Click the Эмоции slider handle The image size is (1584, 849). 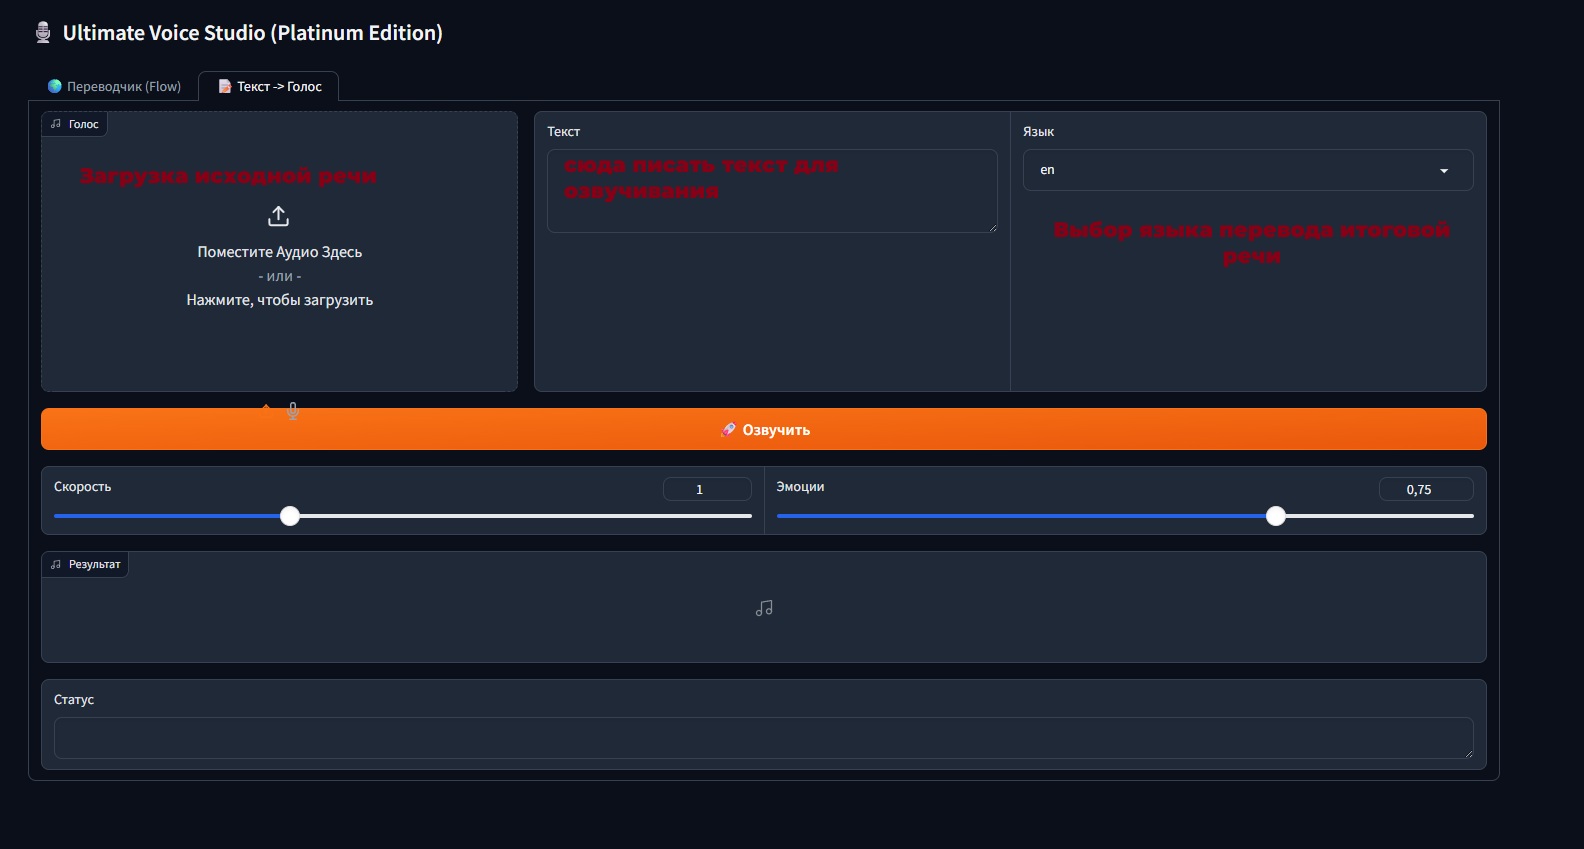pyautogui.click(x=1275, y=516)
